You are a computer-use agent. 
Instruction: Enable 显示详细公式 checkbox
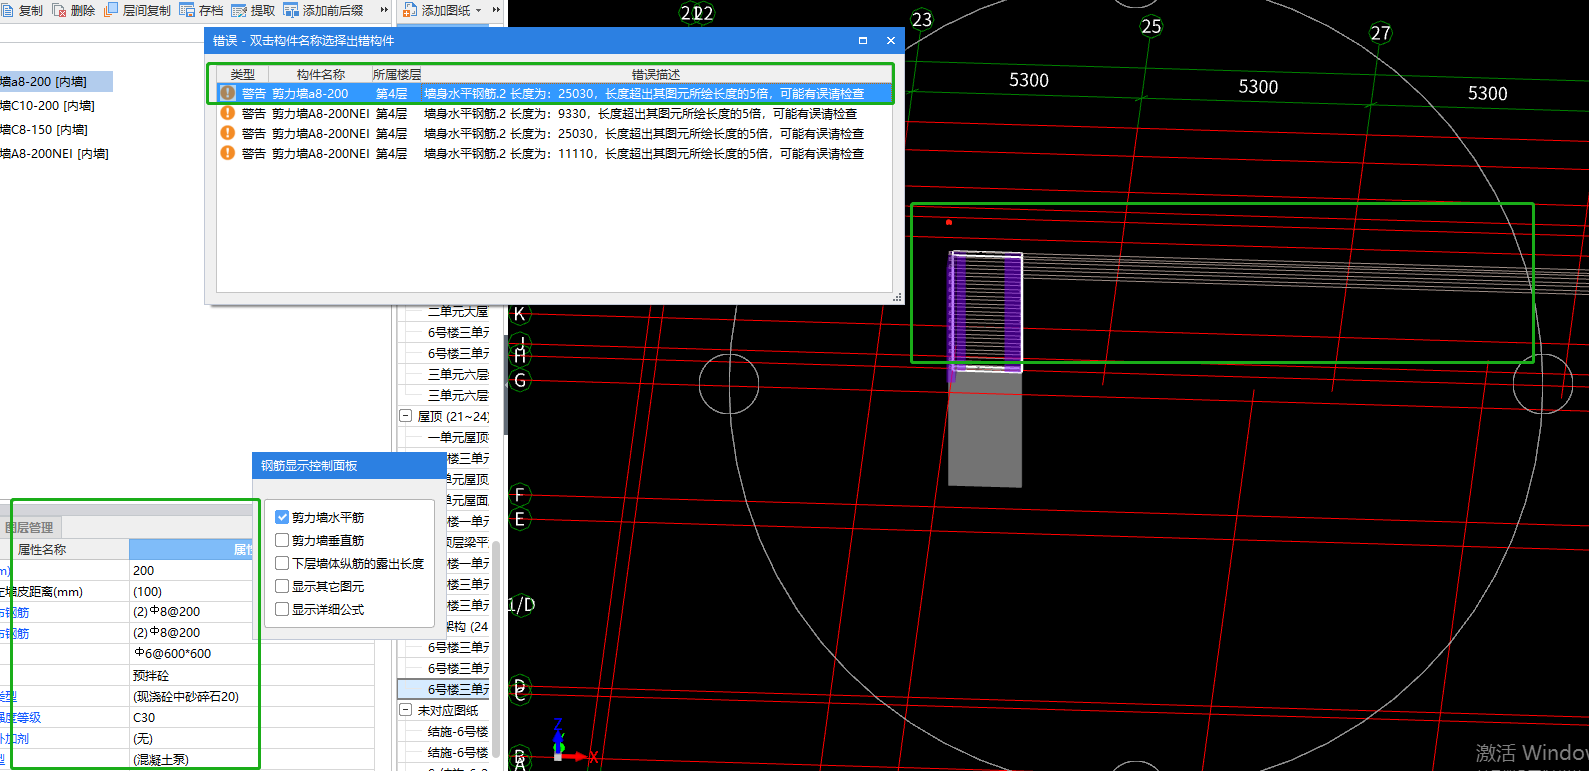[x=282, y=609]
